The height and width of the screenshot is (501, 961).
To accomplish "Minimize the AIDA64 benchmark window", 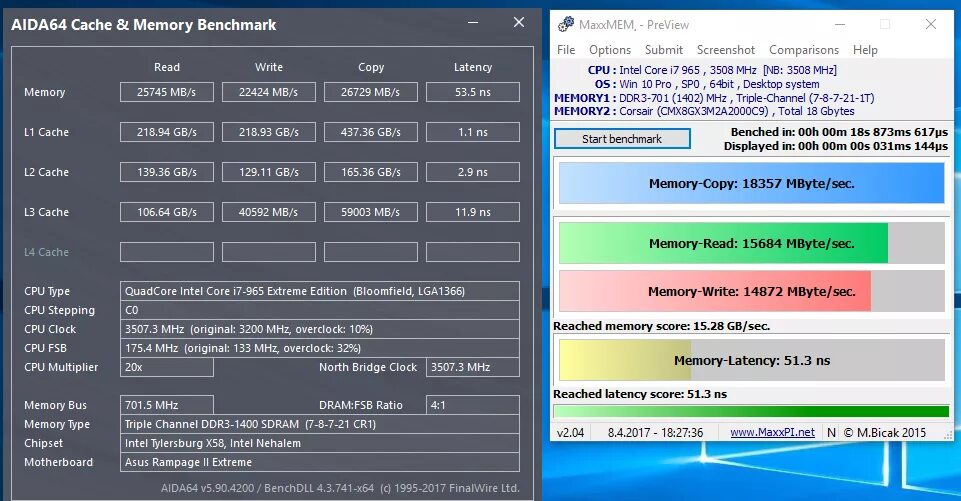I will [473, 23].
